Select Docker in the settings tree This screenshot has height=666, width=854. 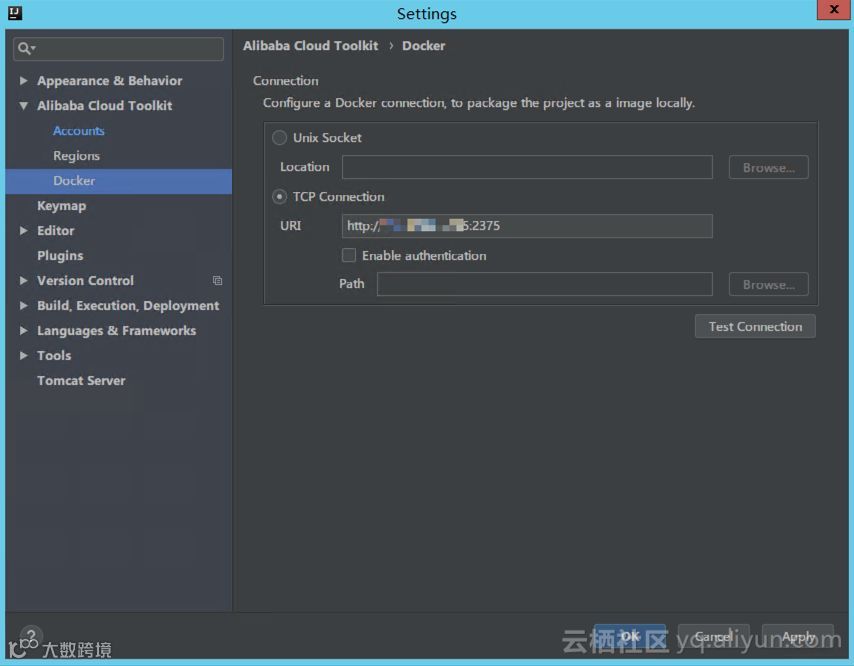(119, 181)
